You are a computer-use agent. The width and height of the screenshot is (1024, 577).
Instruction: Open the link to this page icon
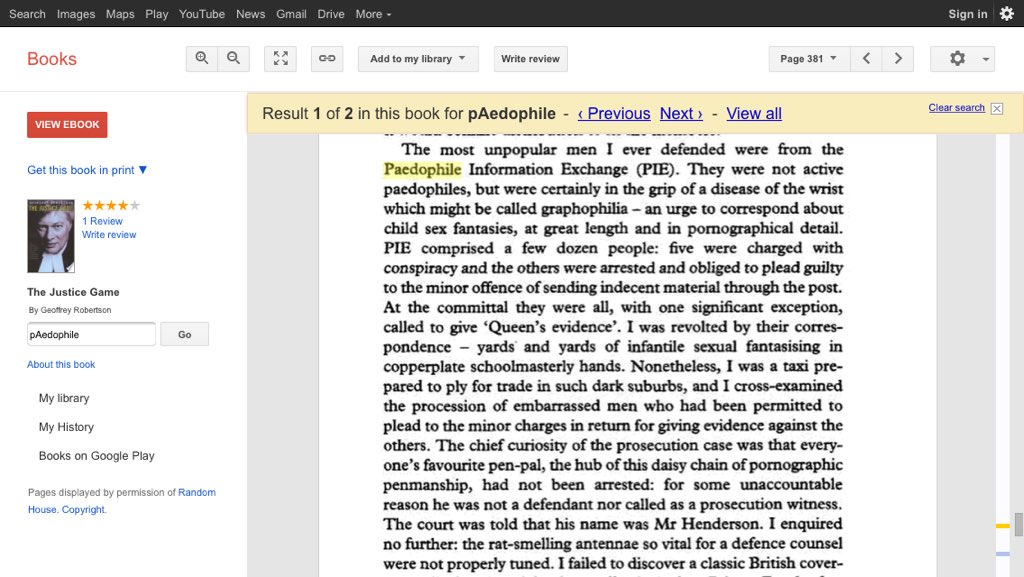coord(327,59)
